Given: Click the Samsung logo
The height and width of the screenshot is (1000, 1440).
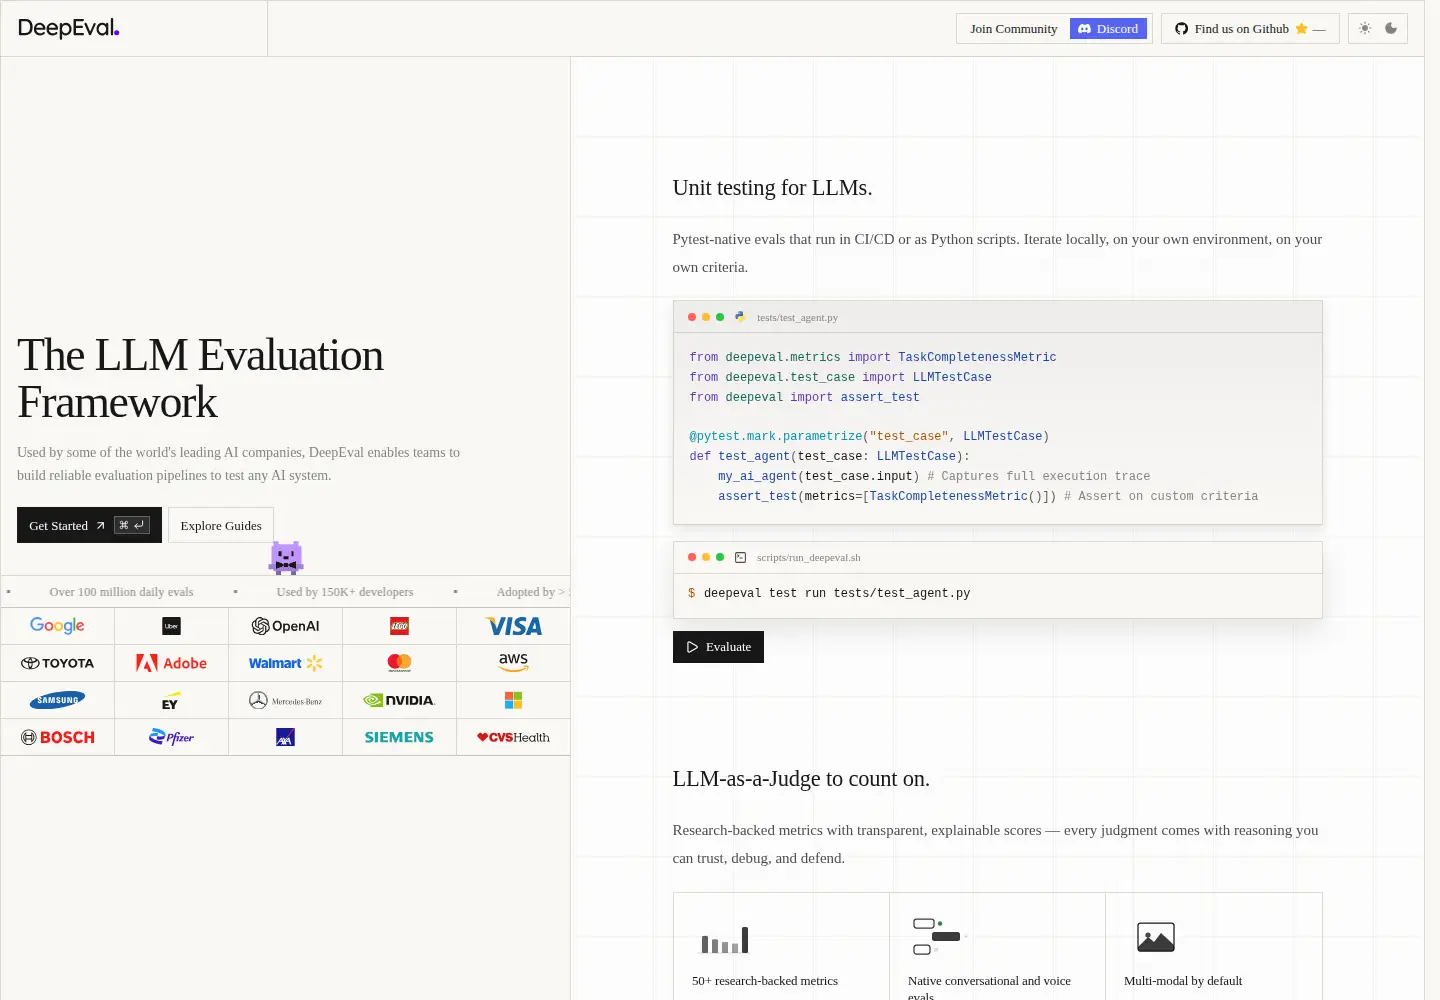Looking at the screenshot, I should [57, 700].
